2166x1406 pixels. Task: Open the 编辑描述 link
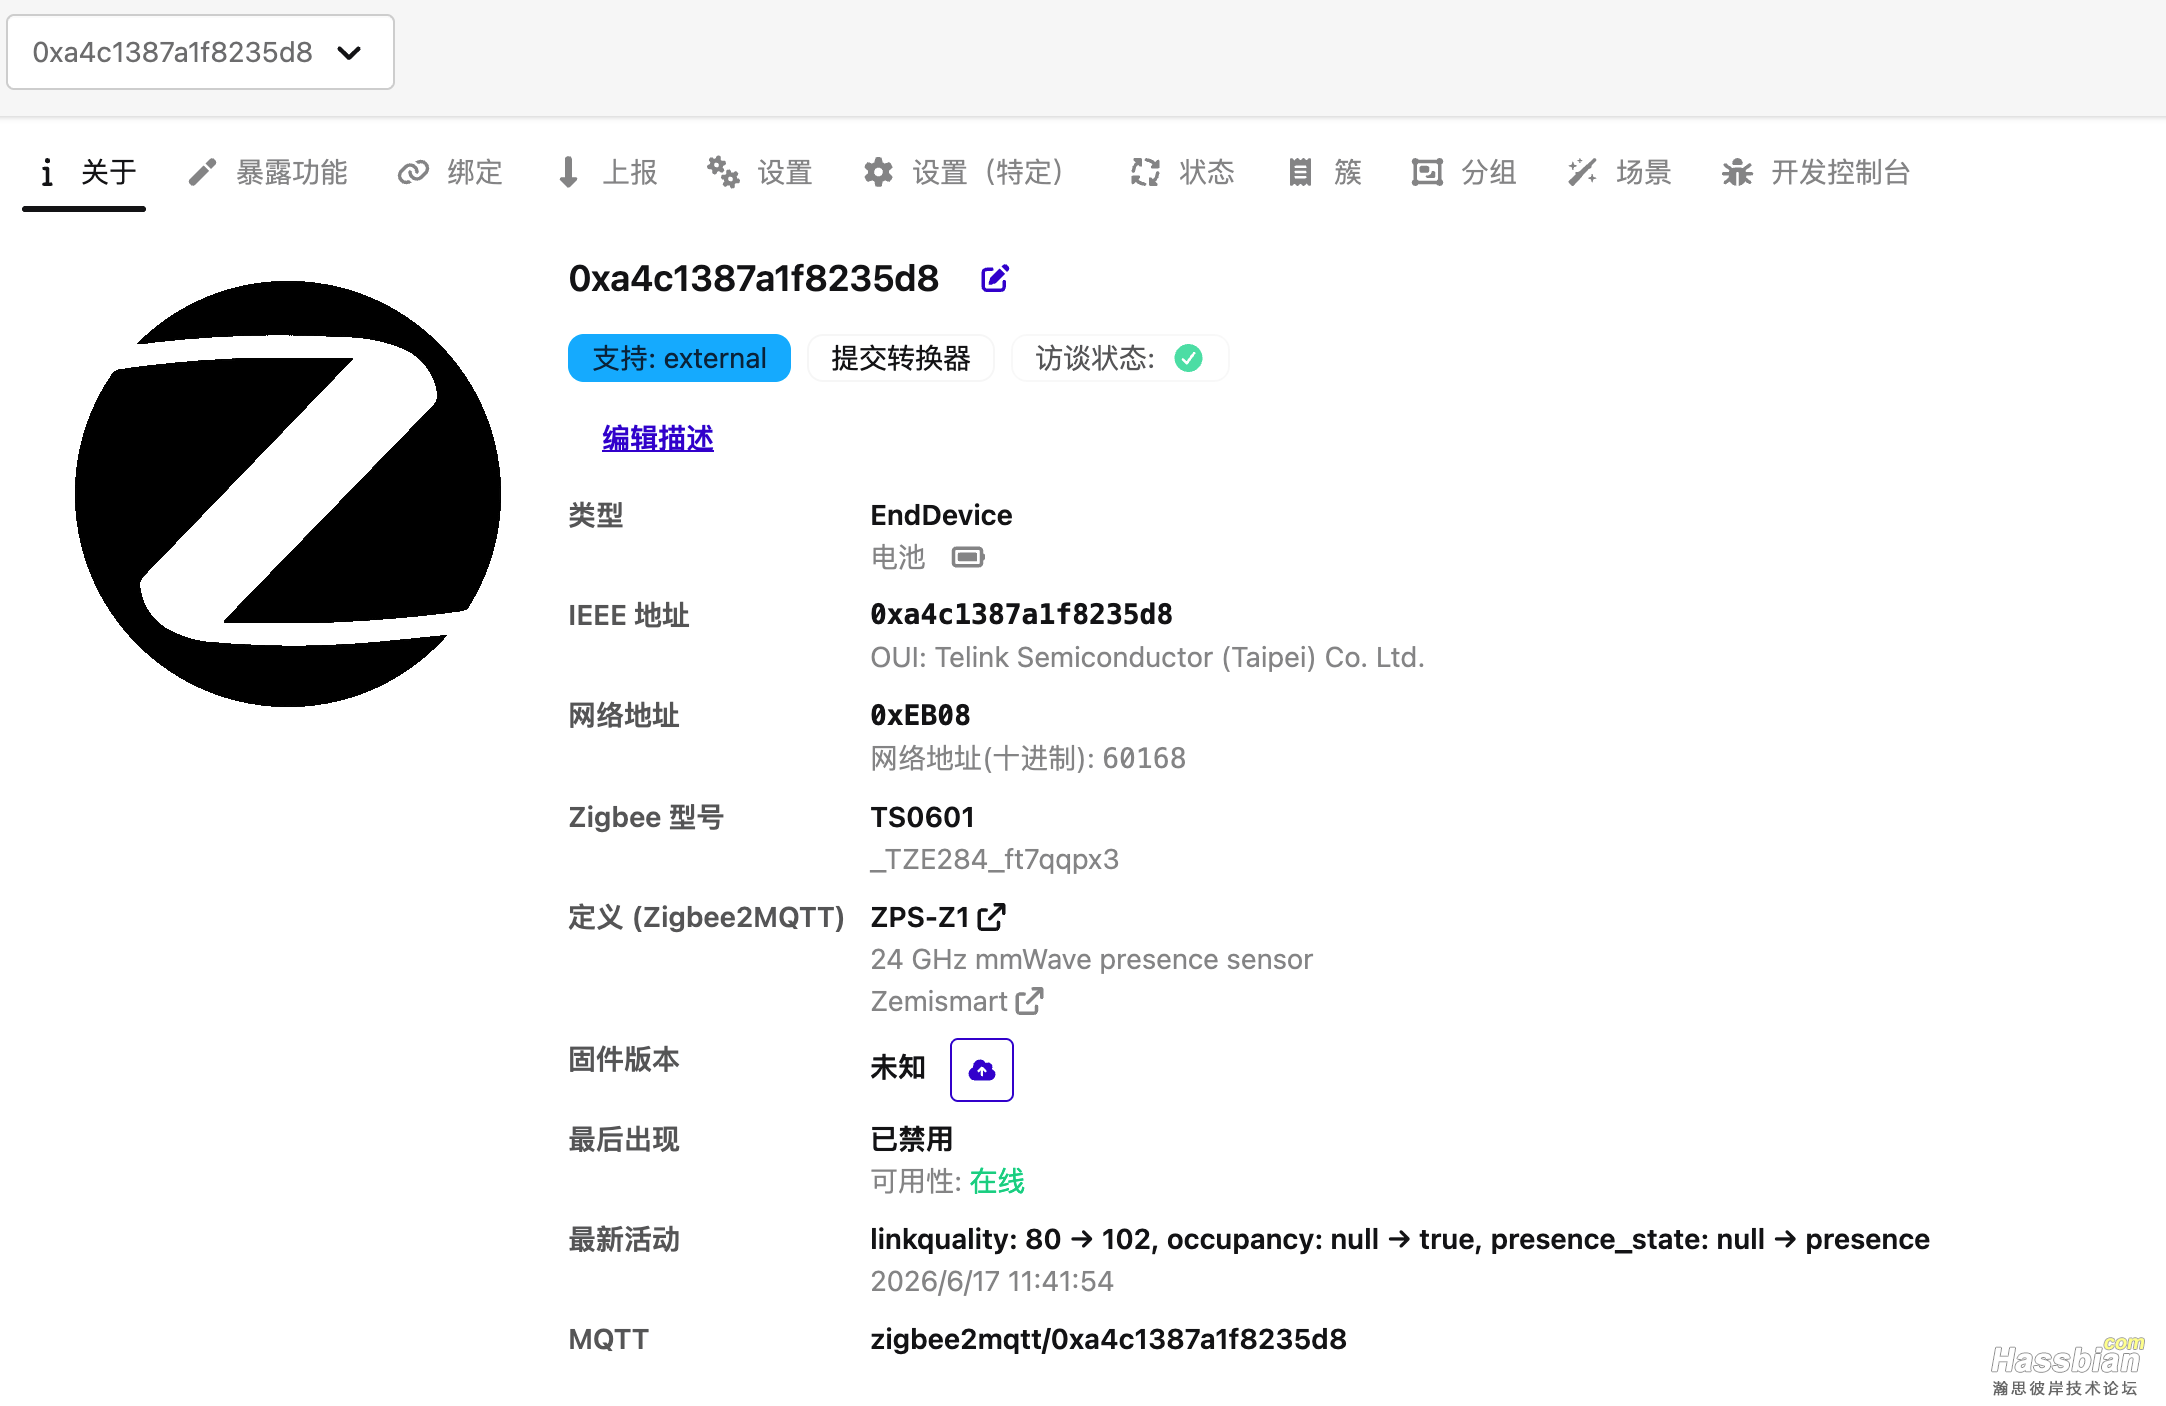click(x=657, y=438)
